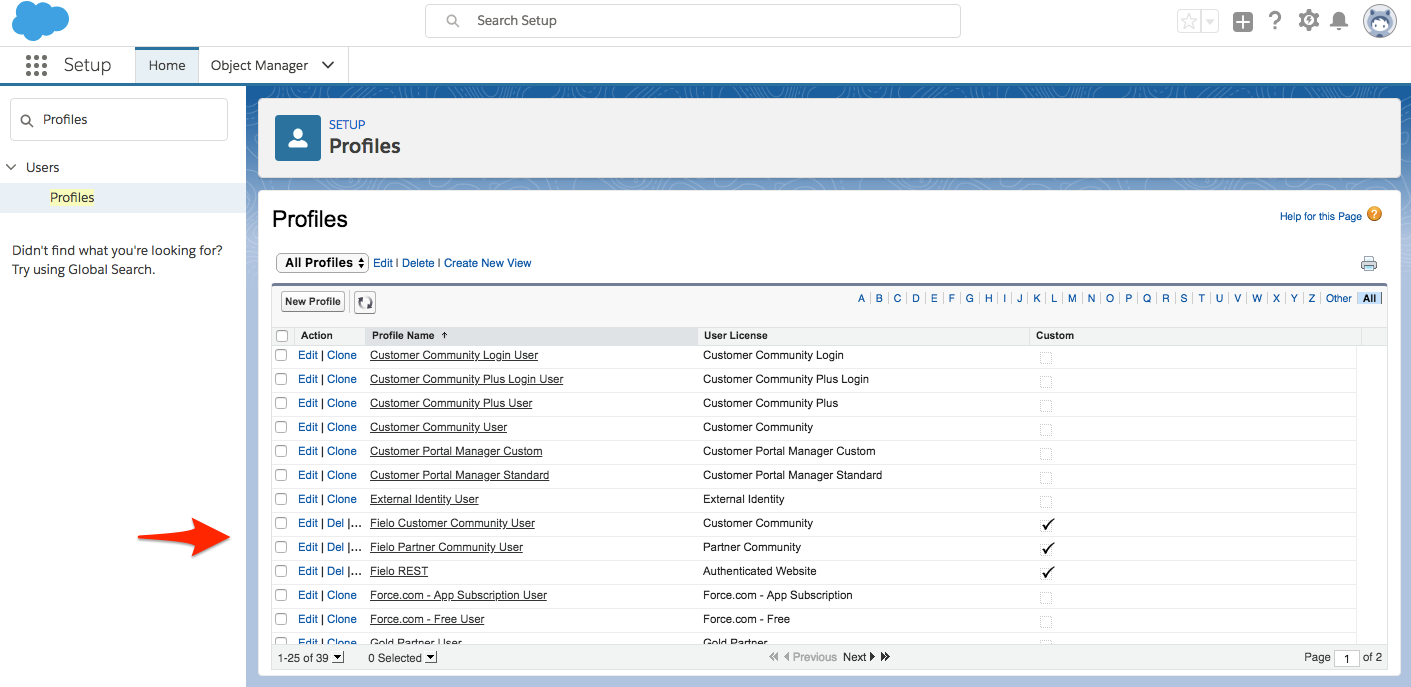Open the Object Manager tab
Viewport: 1411px width, 687px height.
click(259, 65)
